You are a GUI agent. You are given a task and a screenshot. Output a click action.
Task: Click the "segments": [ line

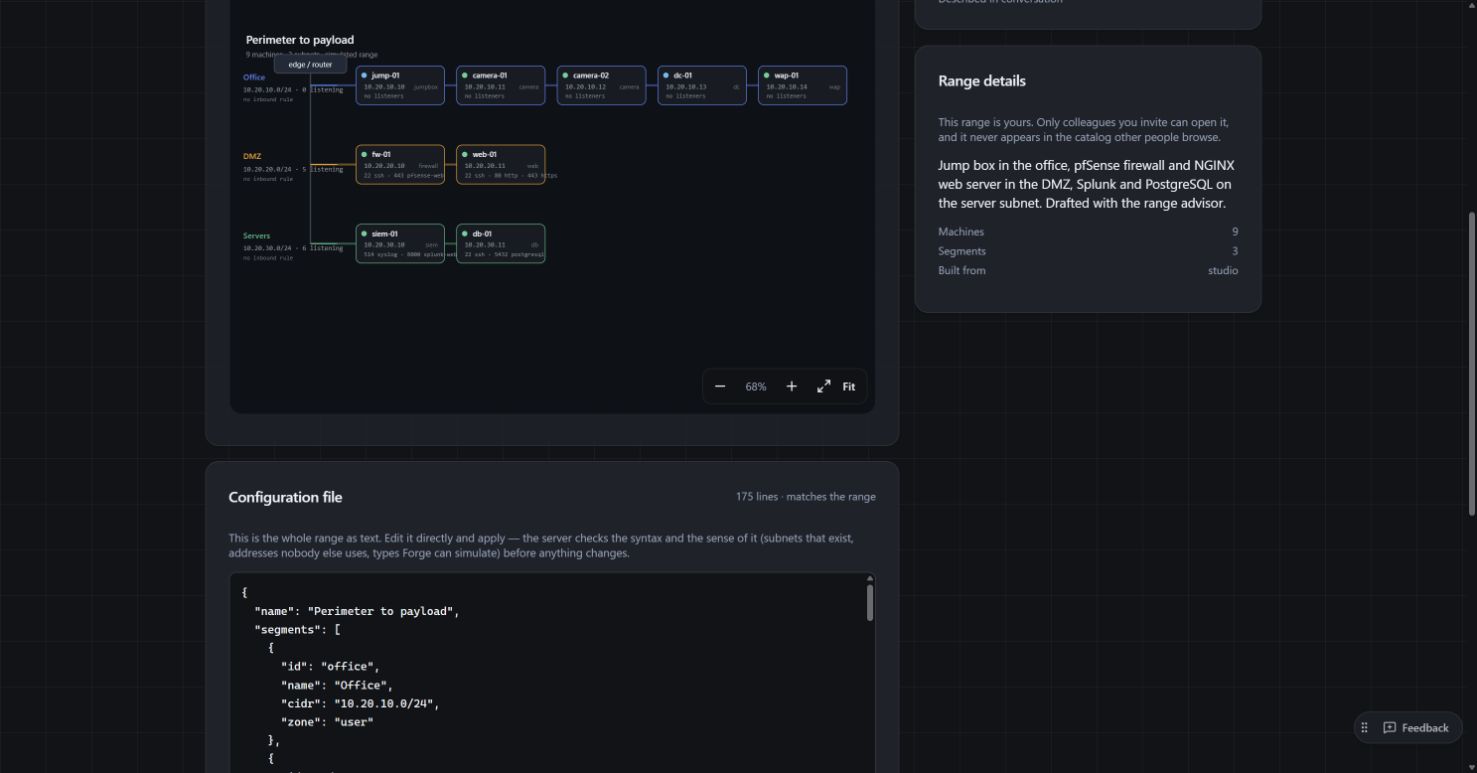pos(298,630)
